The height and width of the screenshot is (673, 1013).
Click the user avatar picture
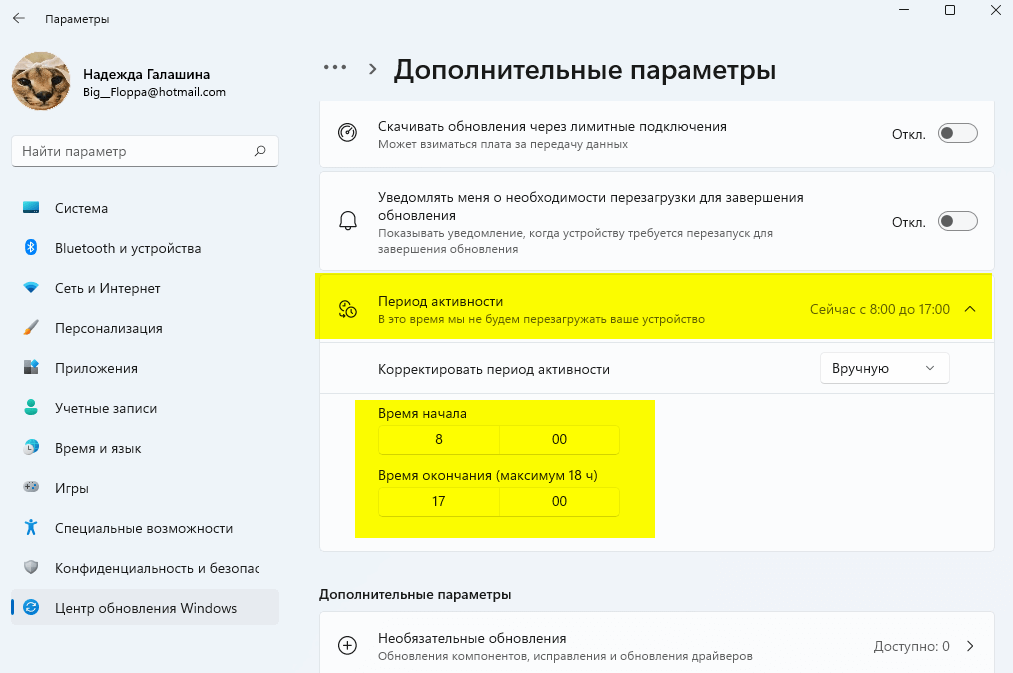(x=41, y=81)
